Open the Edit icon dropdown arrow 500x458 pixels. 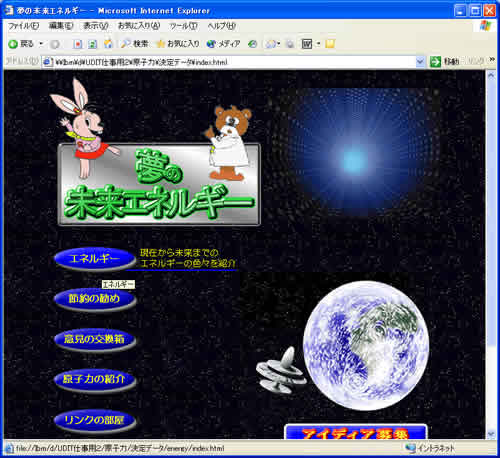point(318,44)
